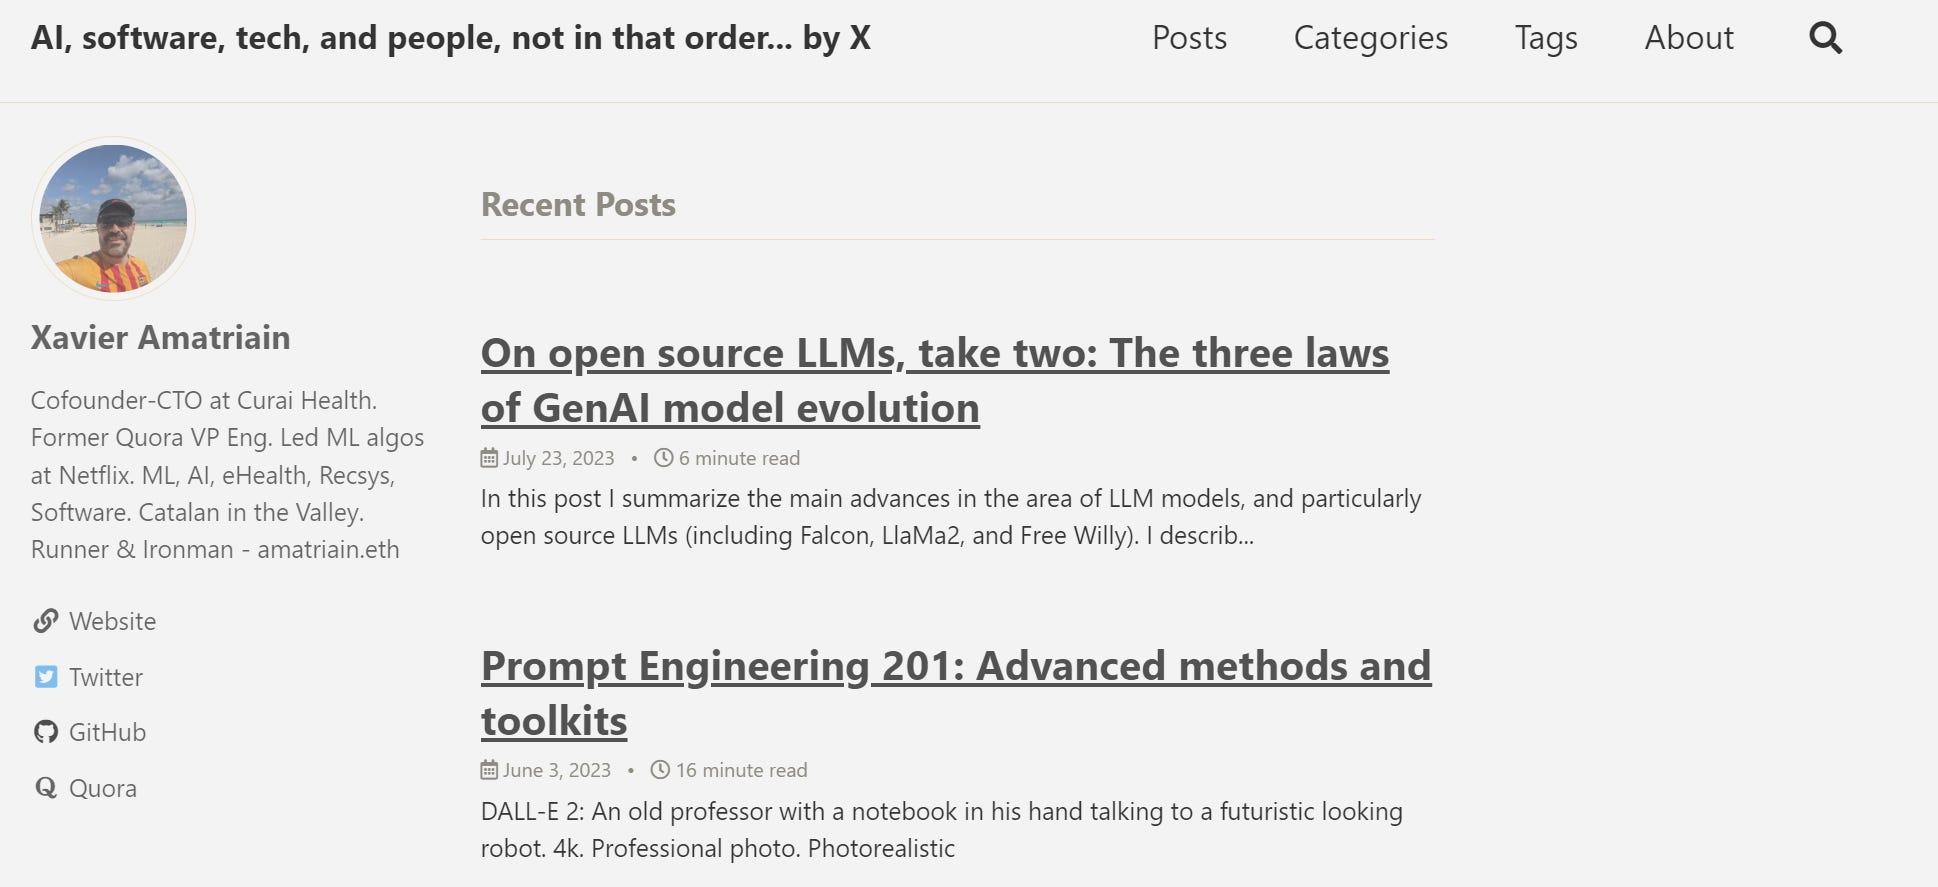Open the search icon in the navbar
This screenshot has height=887, width=1938.
pyautogui.click(x=1825, y=37)
